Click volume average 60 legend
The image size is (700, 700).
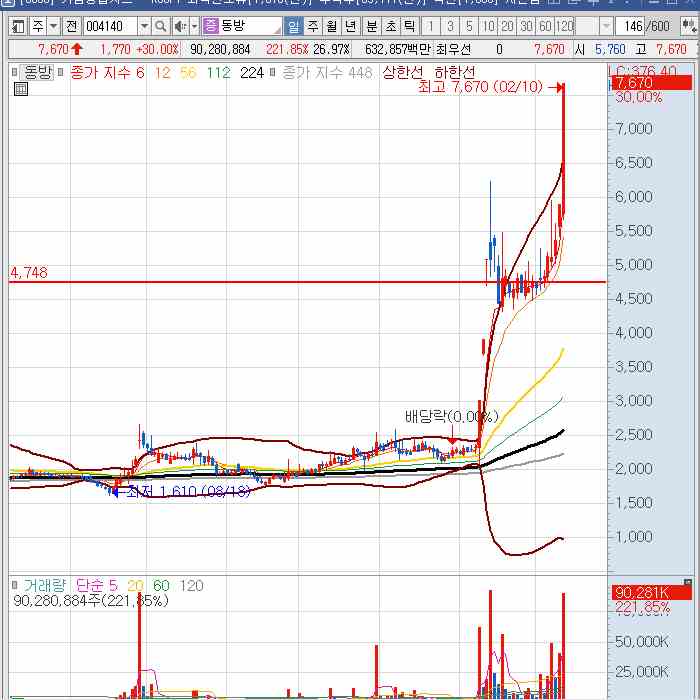tap(161, 585)
